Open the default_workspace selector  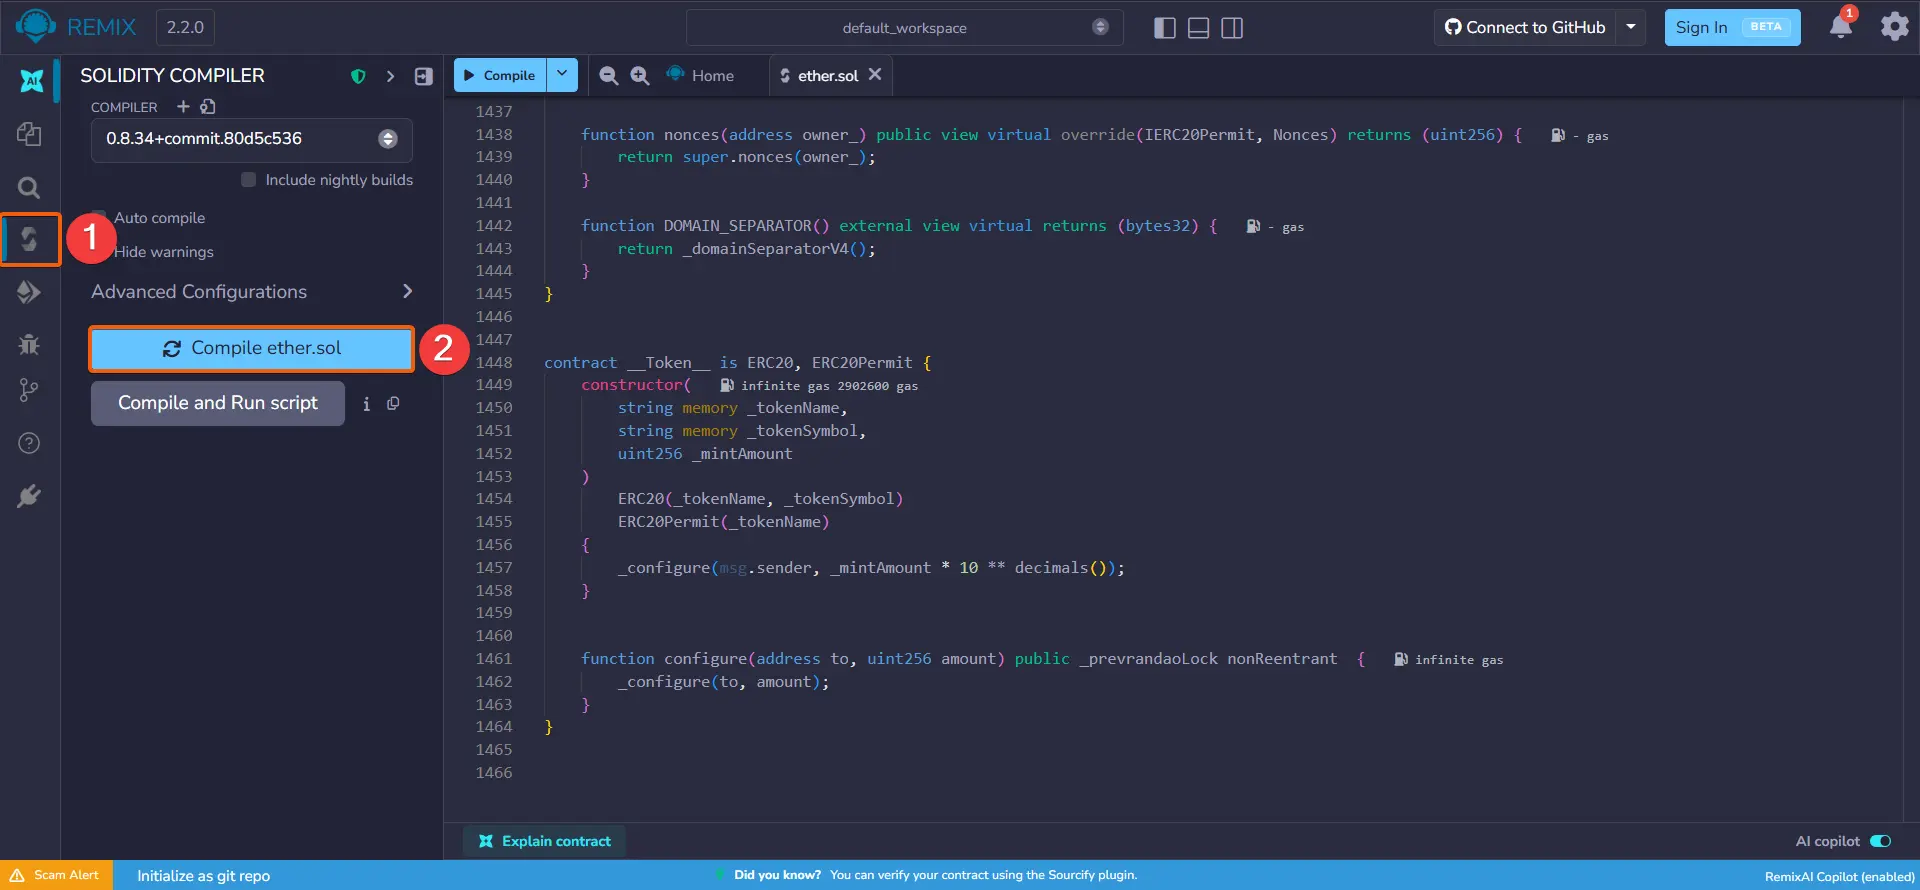(904, 28)
